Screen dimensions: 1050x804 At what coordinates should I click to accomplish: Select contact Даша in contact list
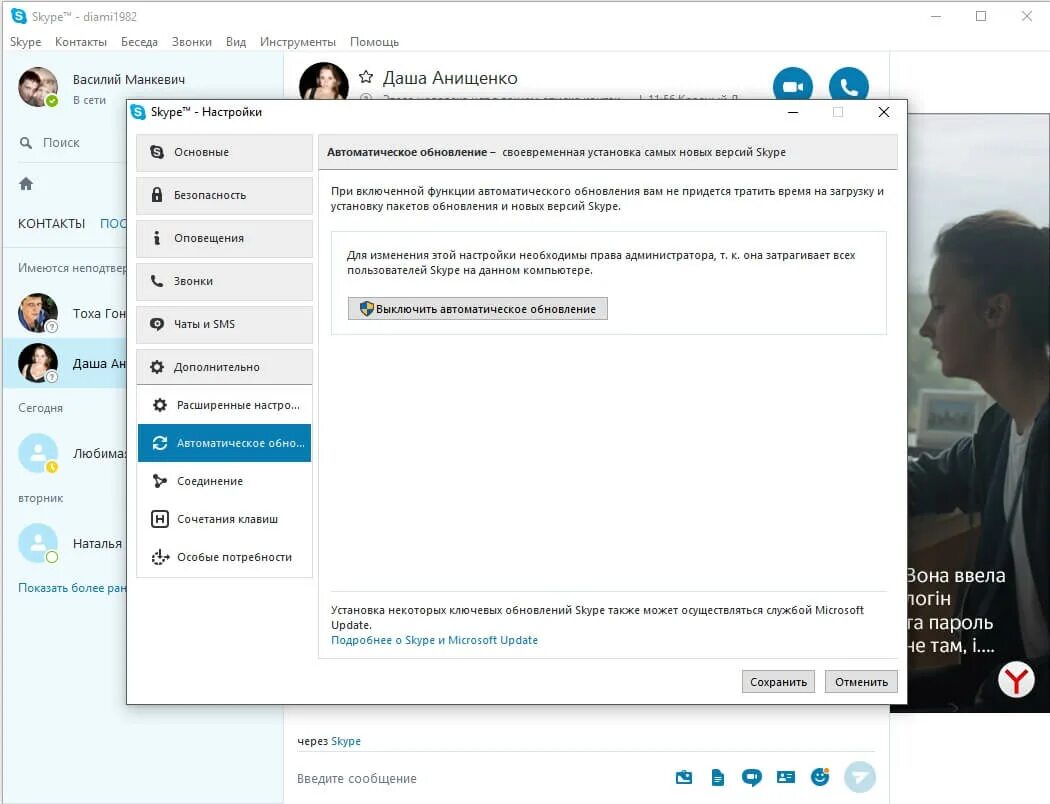[66, 364]
